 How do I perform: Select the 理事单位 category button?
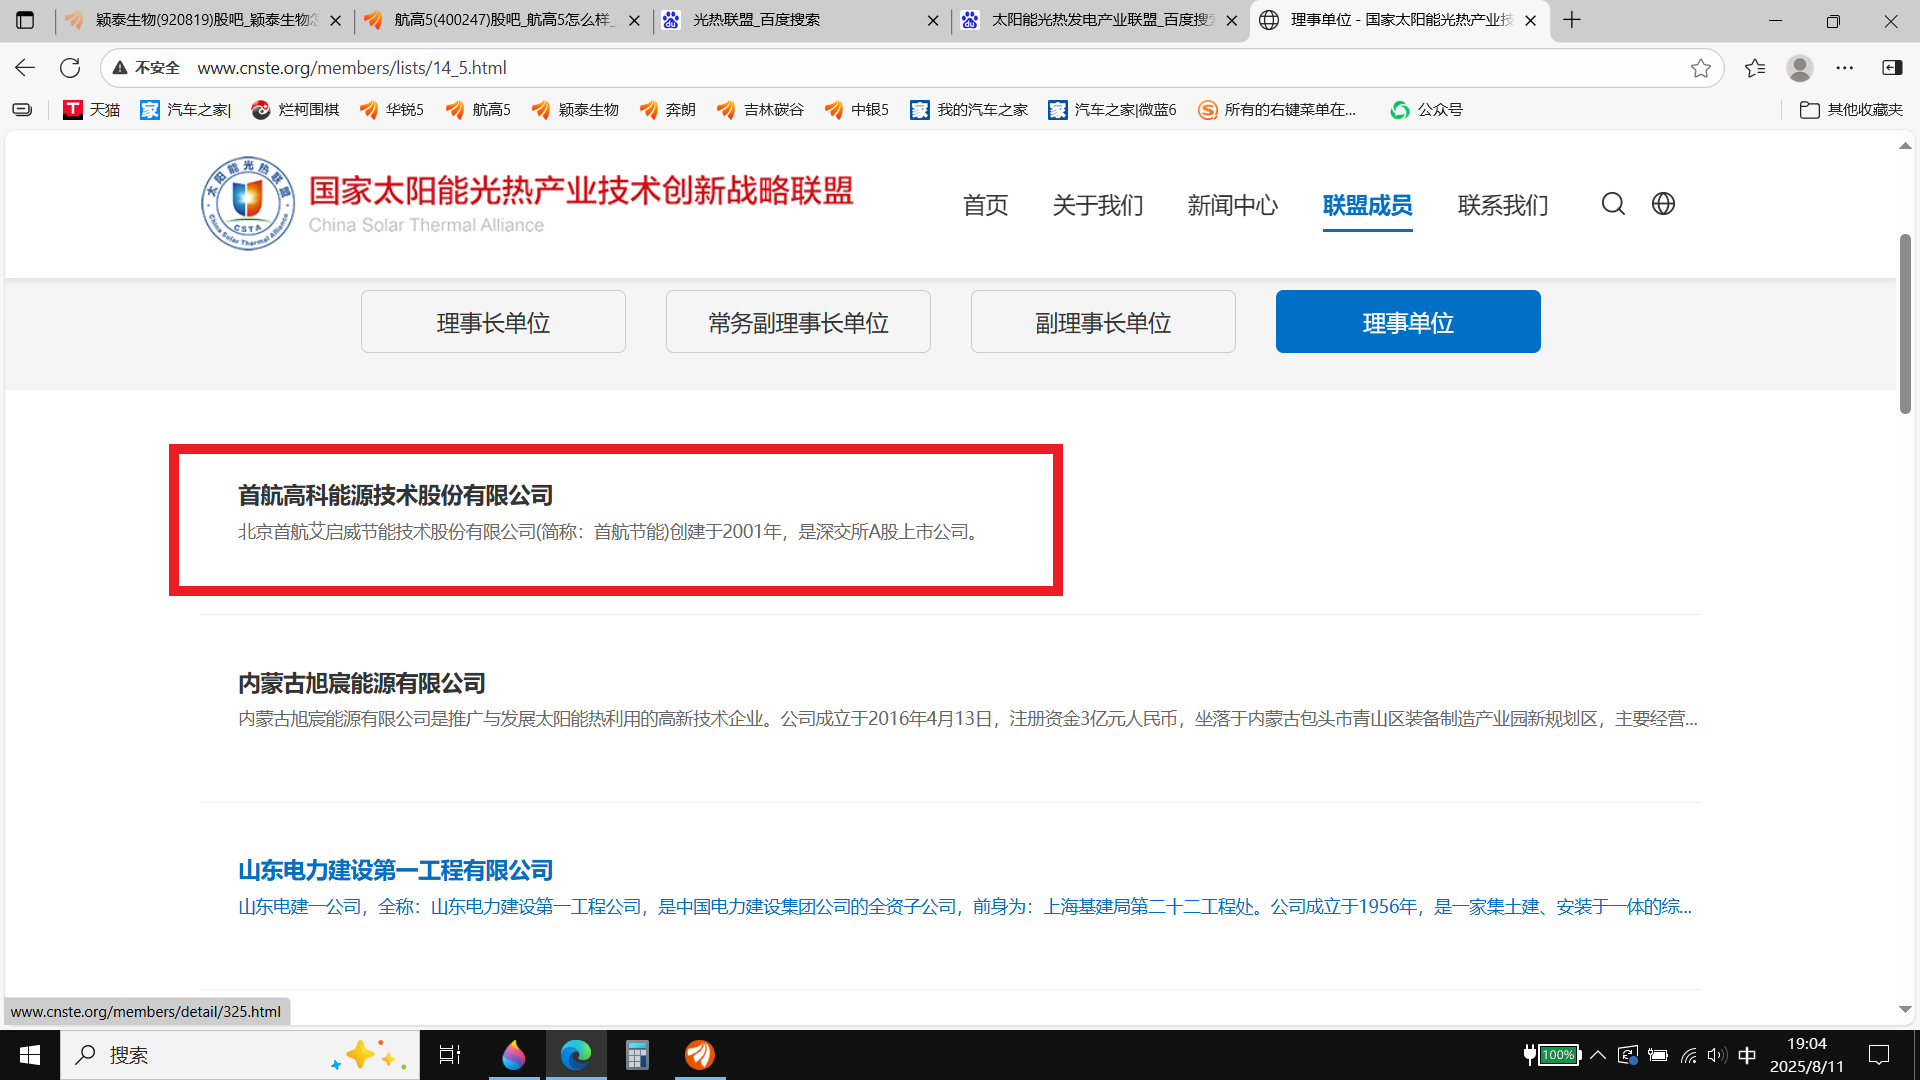click(x=1408, y=322)
